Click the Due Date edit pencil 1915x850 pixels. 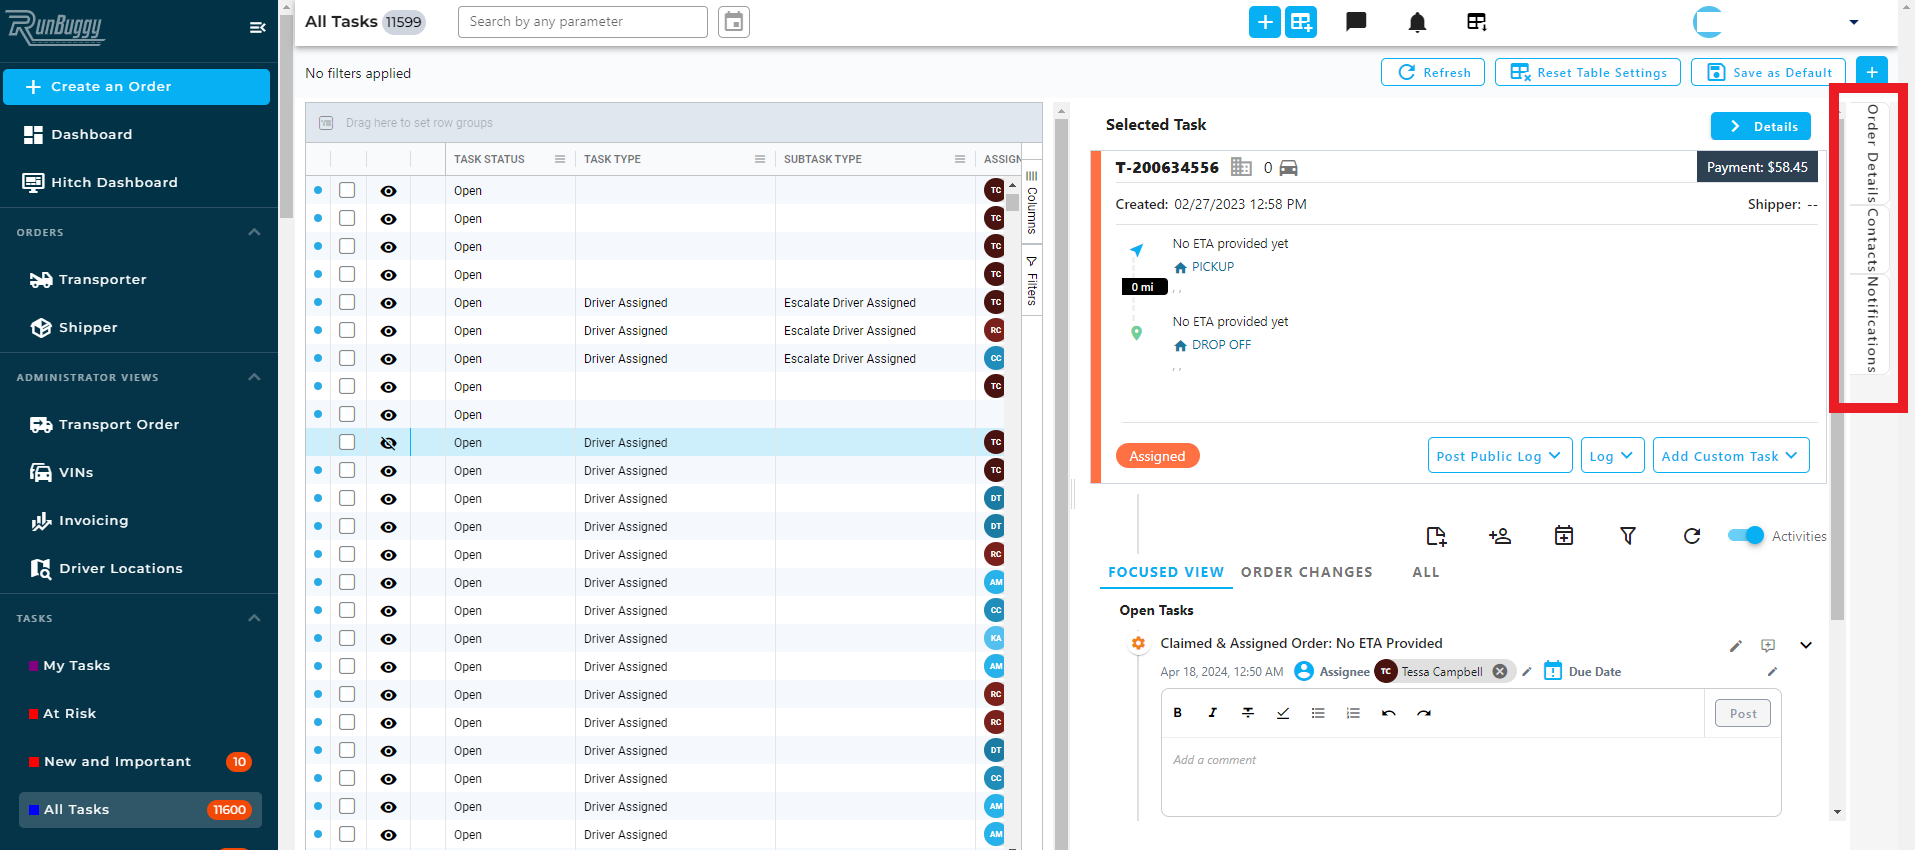pos(1772,672)
